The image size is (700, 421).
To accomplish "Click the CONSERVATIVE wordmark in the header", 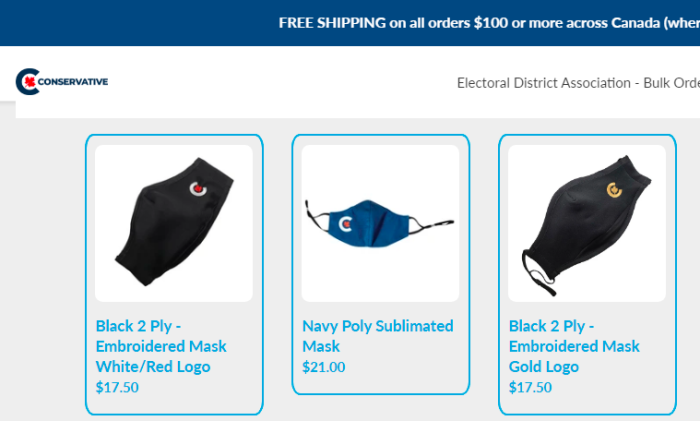I will 73,82.
